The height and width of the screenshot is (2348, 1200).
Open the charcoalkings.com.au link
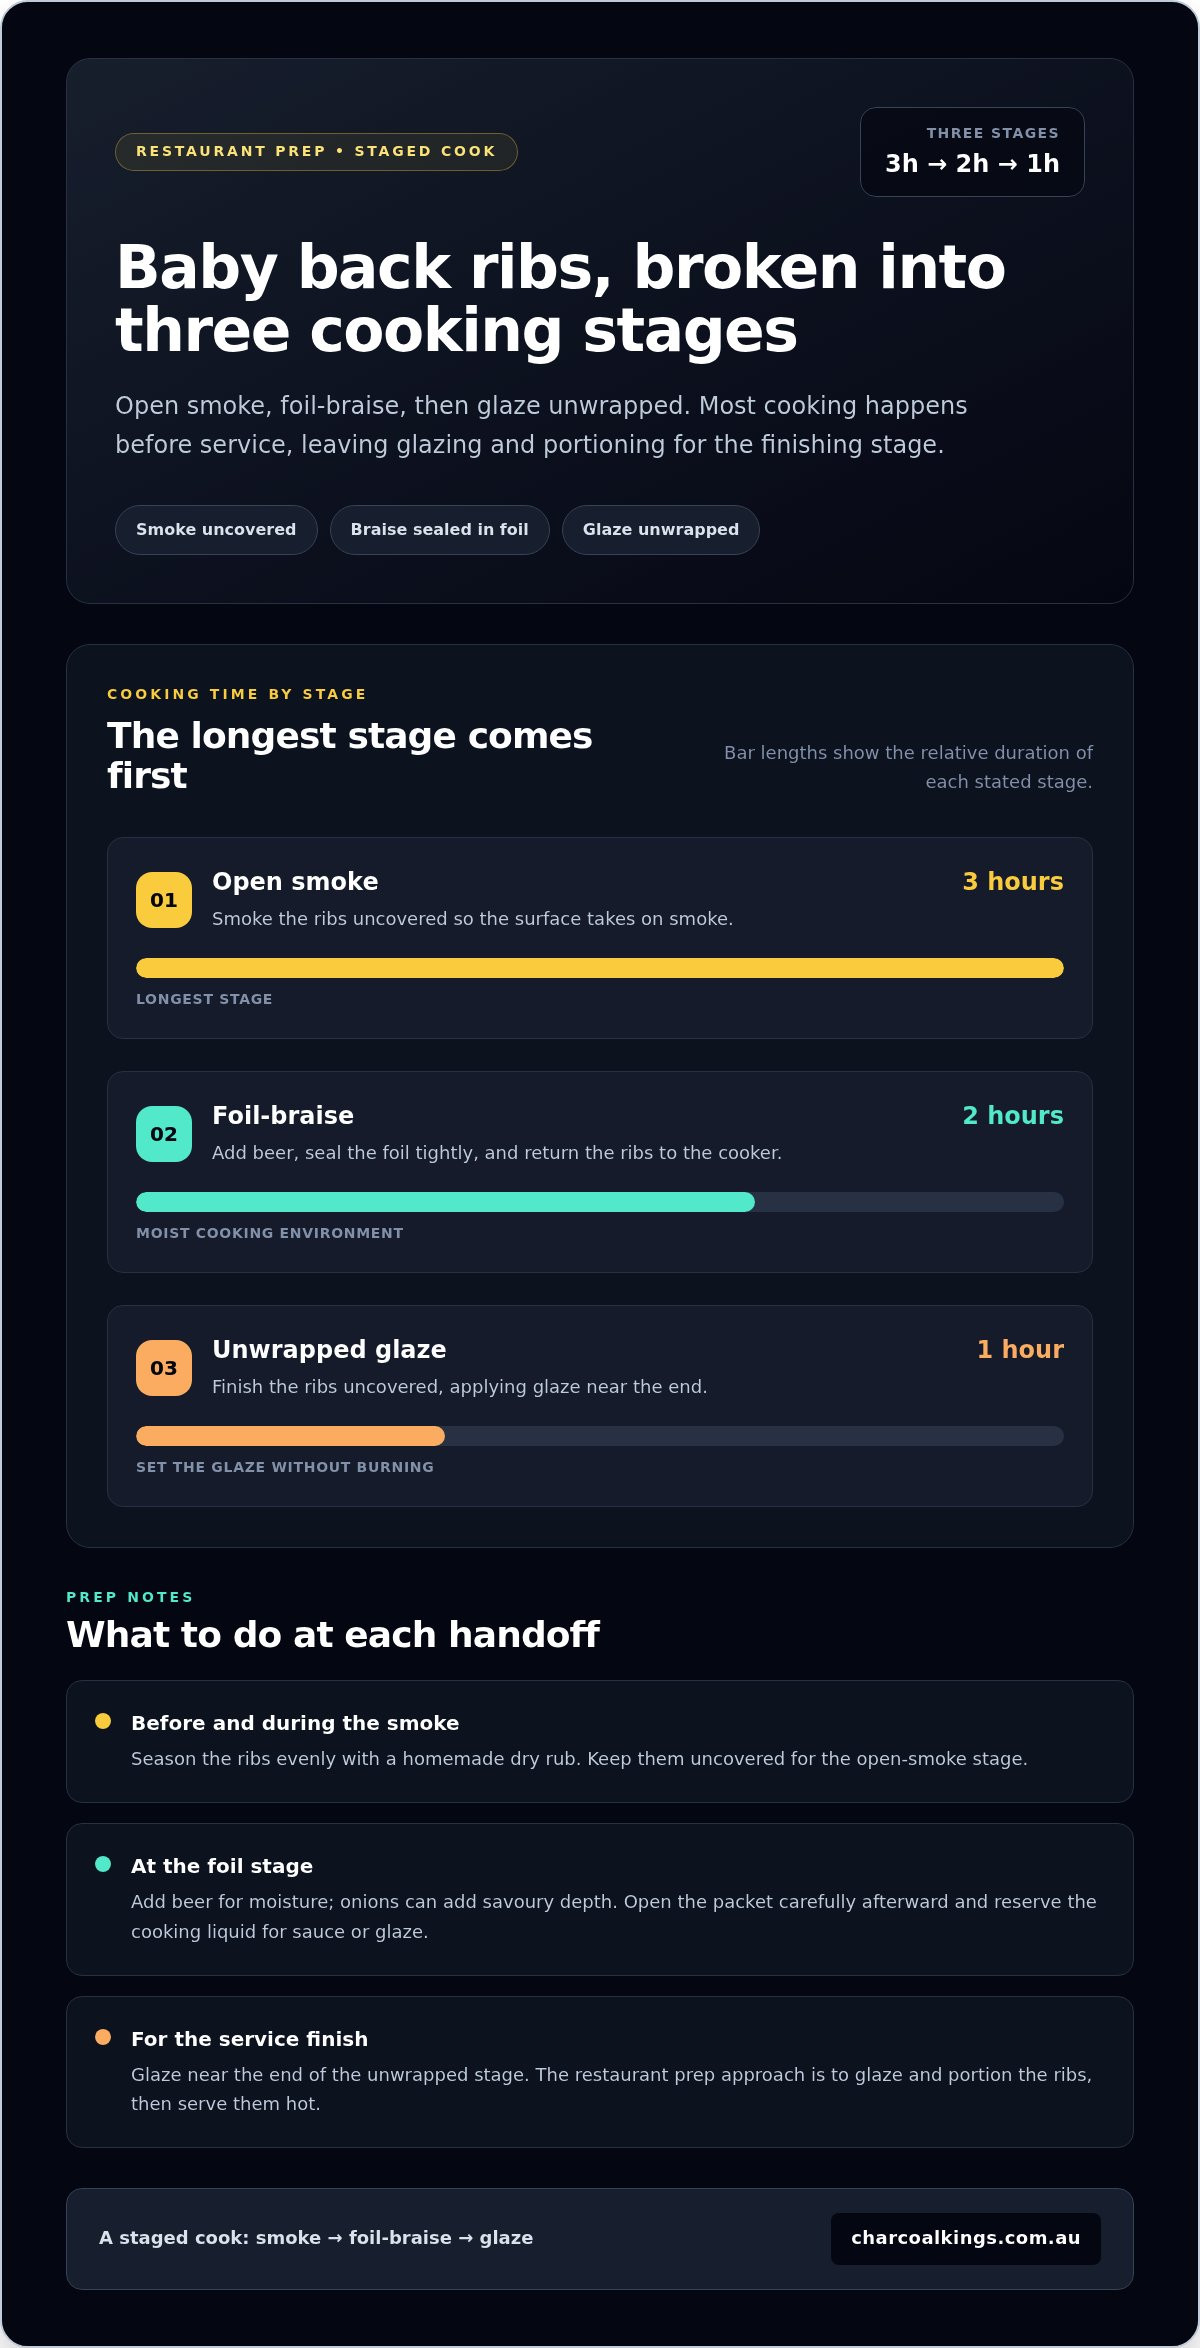[x=966, y=2238]
